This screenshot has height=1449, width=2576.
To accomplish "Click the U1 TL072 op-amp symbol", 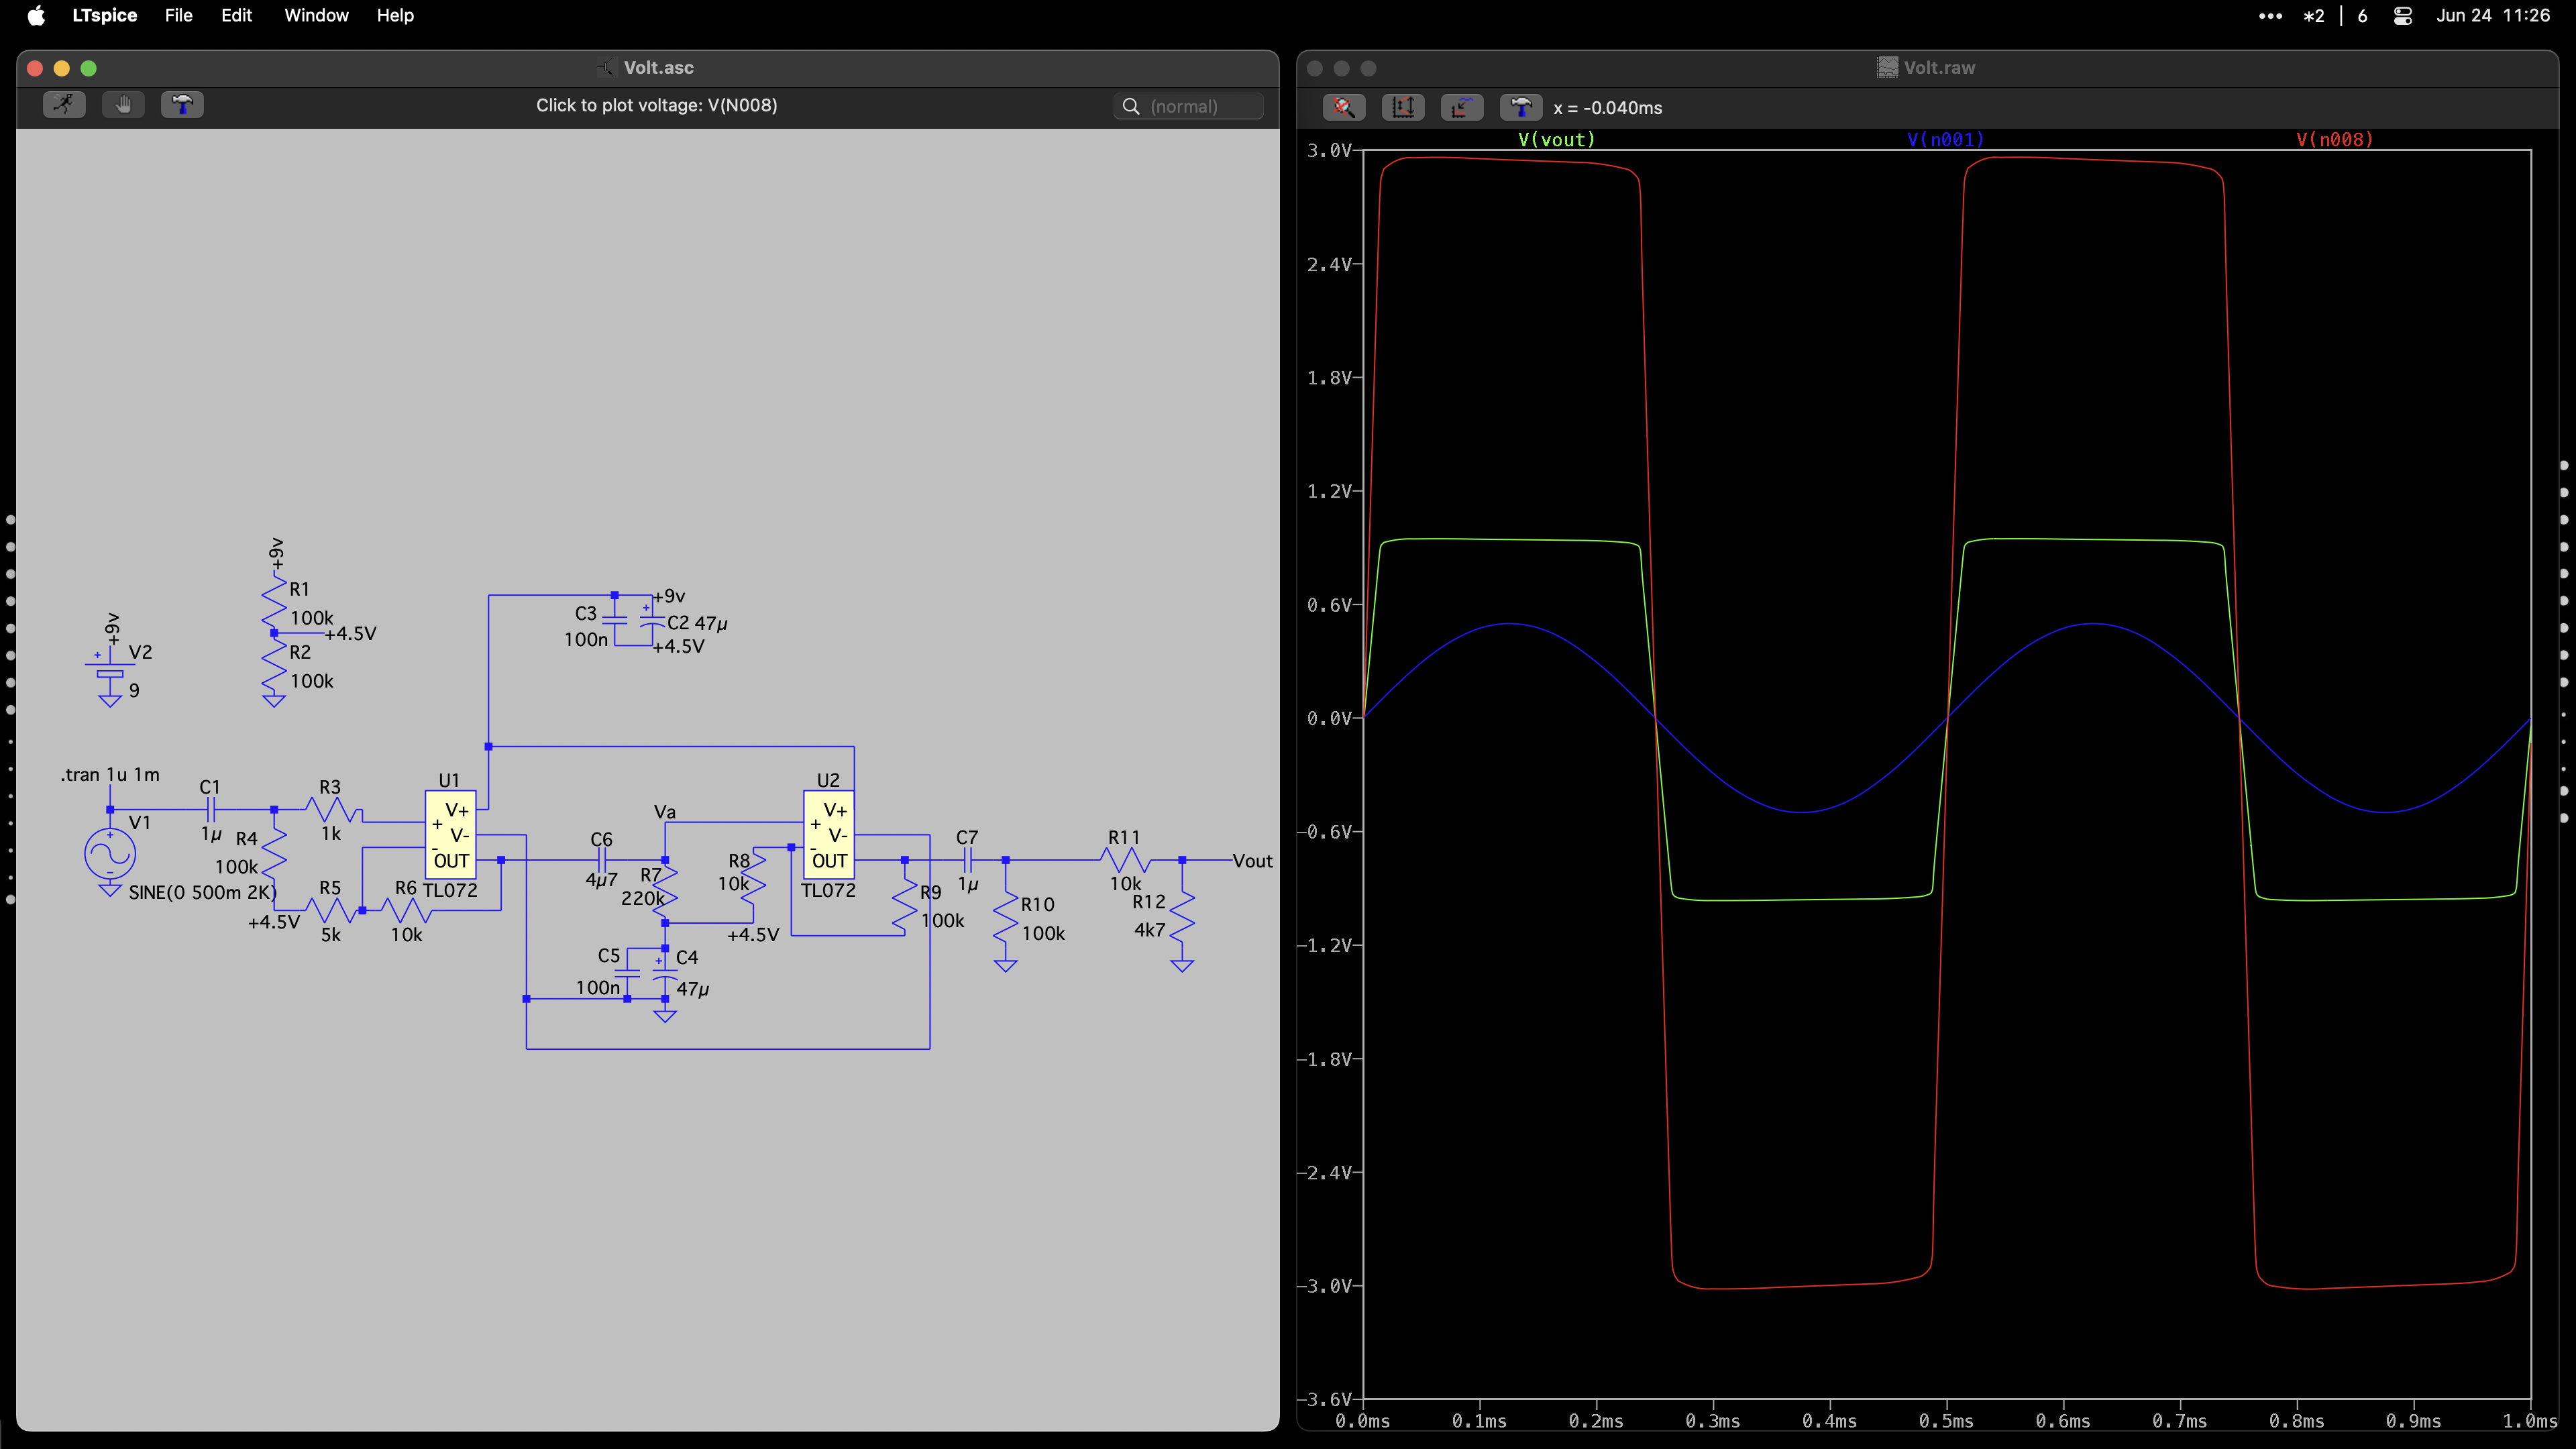I will (x=450, y=835).
